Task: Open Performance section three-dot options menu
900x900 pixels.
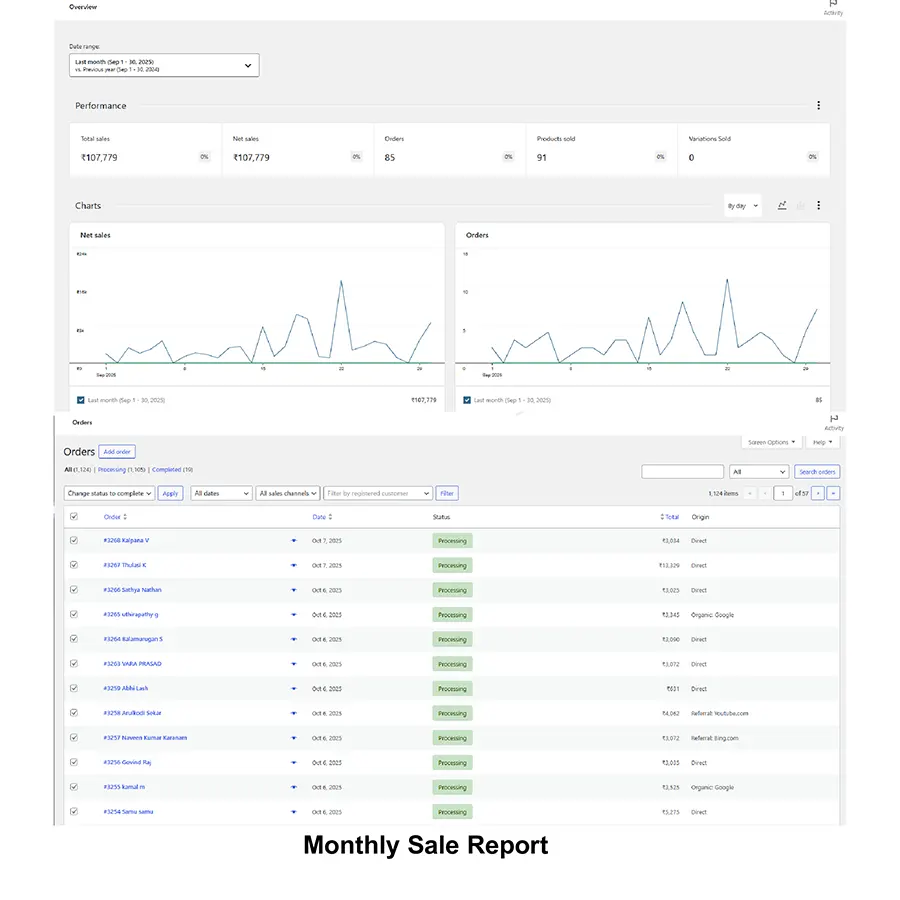Action: (818, 106)
